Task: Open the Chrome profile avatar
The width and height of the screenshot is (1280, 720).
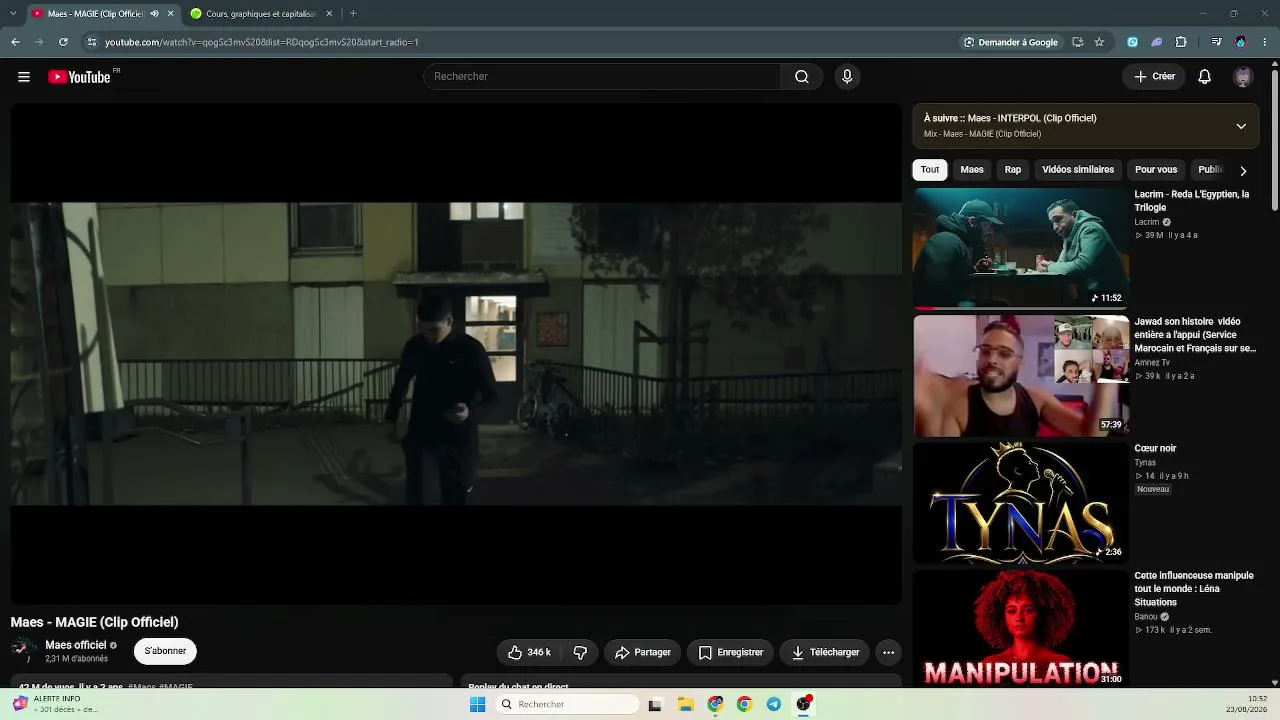Action: point(1241,42)
